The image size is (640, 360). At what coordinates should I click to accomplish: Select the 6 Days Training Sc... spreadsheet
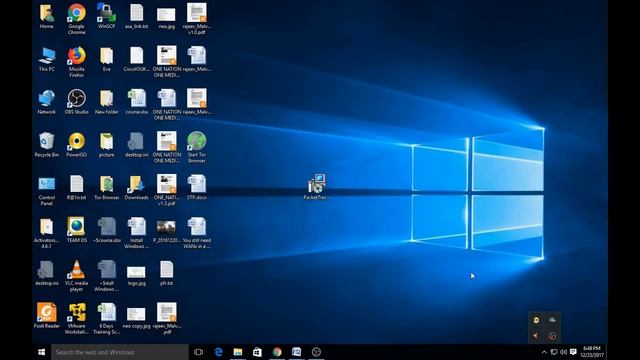(107, 318)
